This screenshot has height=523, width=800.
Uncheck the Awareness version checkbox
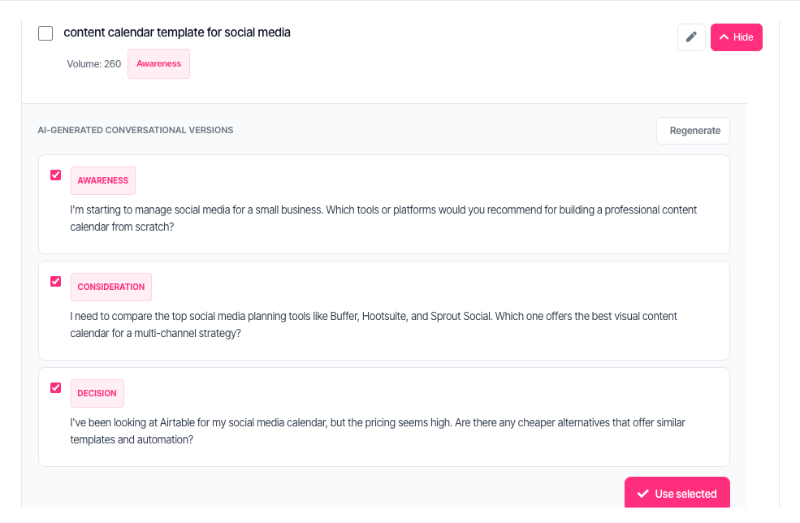(x=56, y=175)
